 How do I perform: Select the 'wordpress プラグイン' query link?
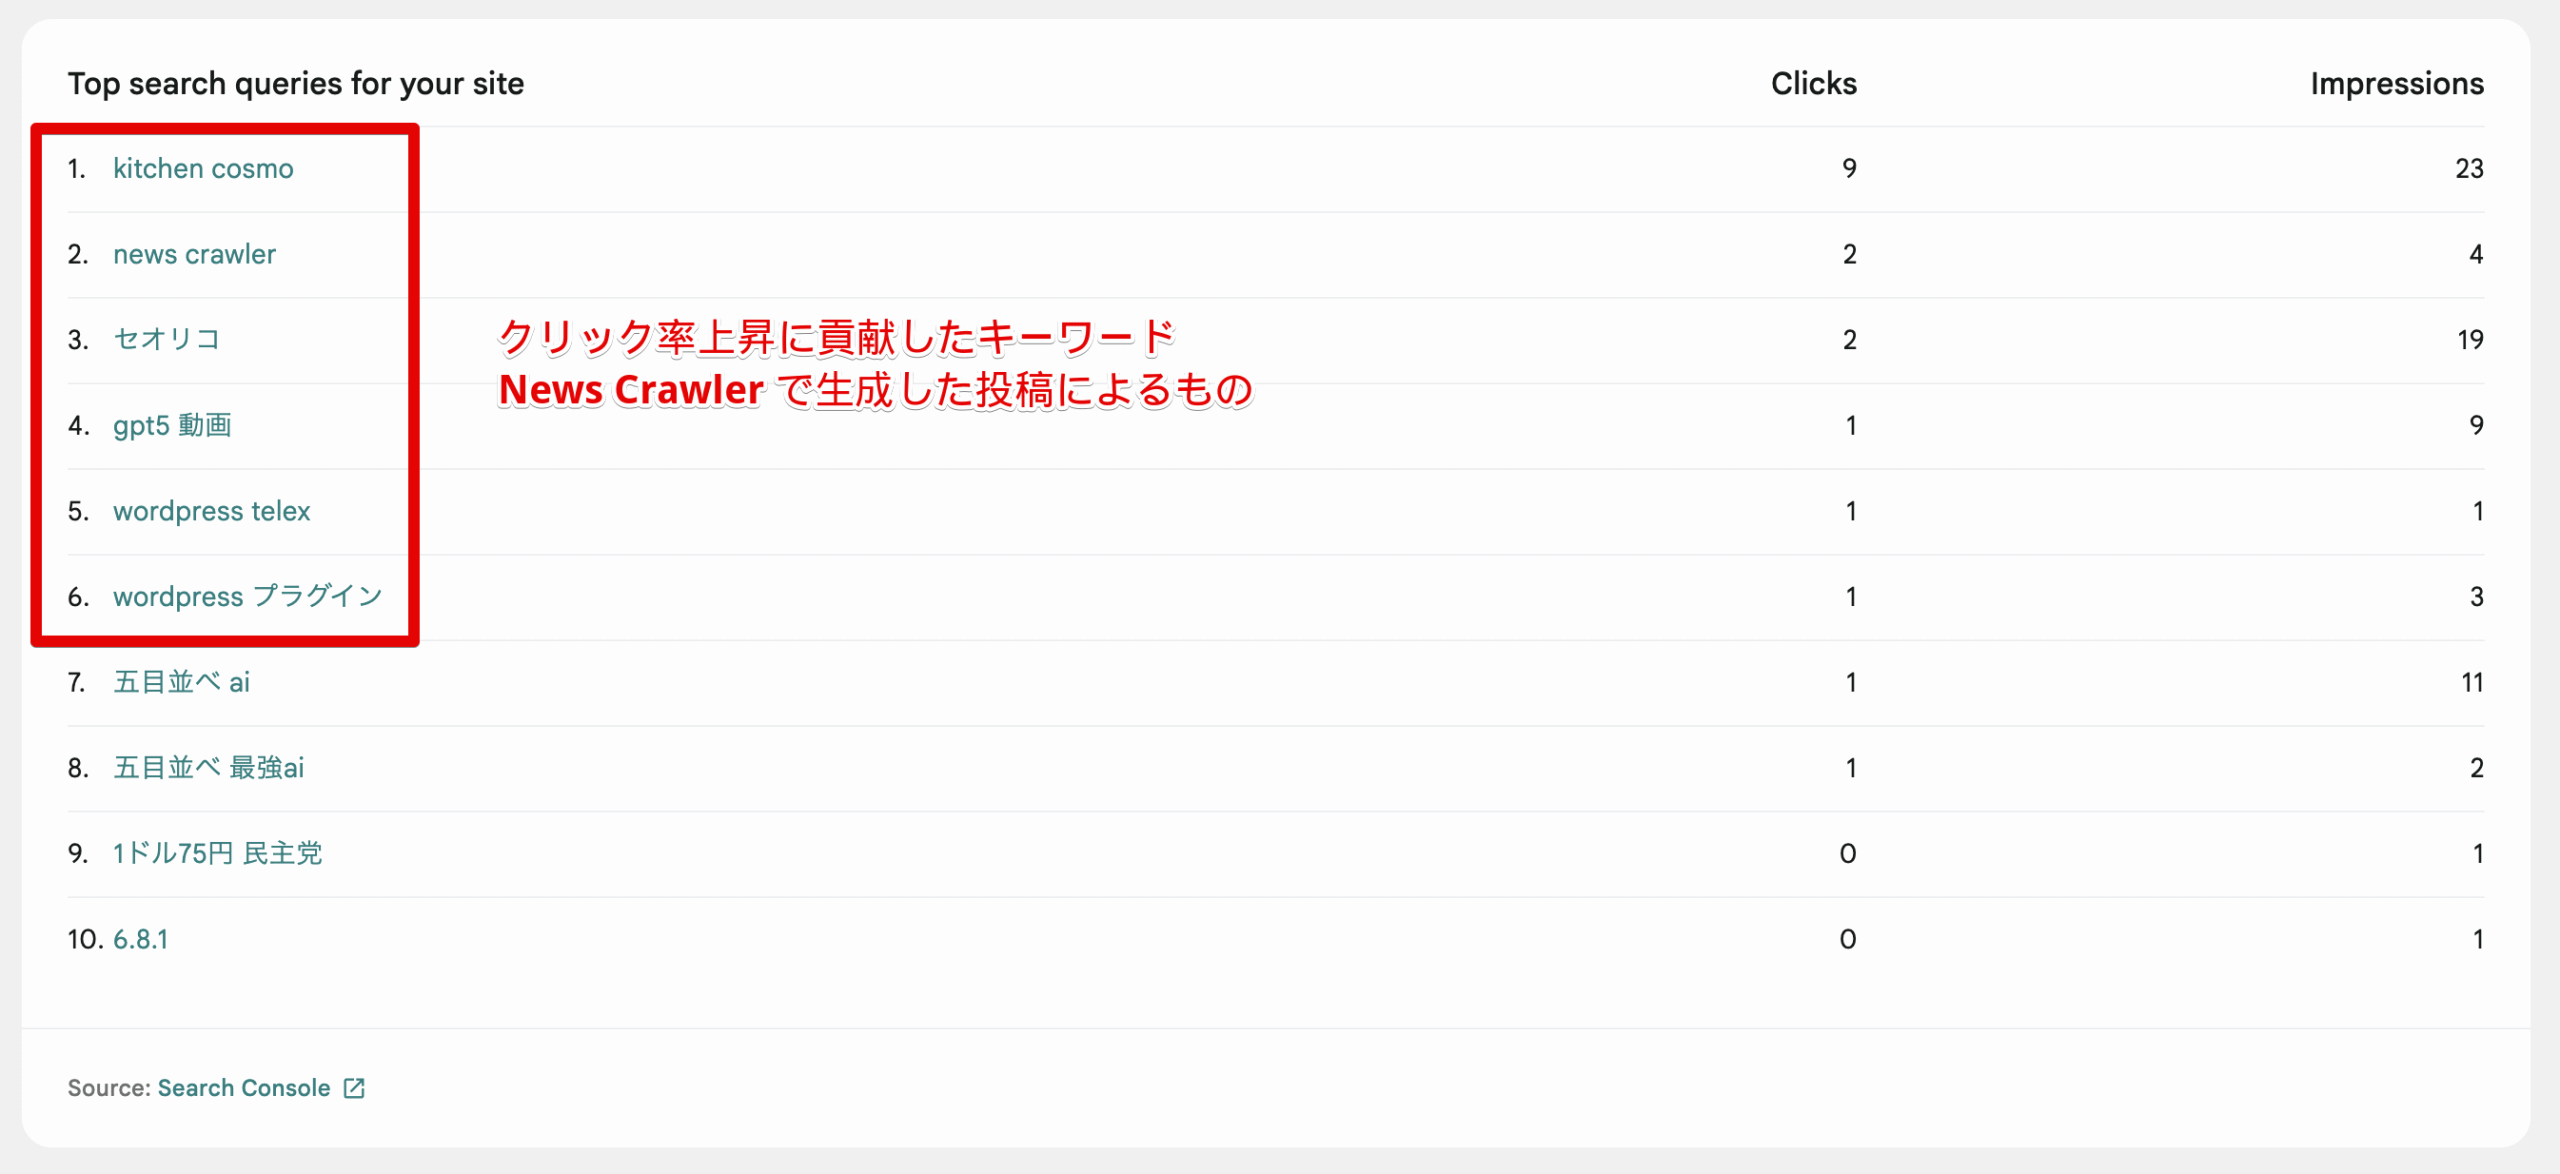(x=248, y=596)
